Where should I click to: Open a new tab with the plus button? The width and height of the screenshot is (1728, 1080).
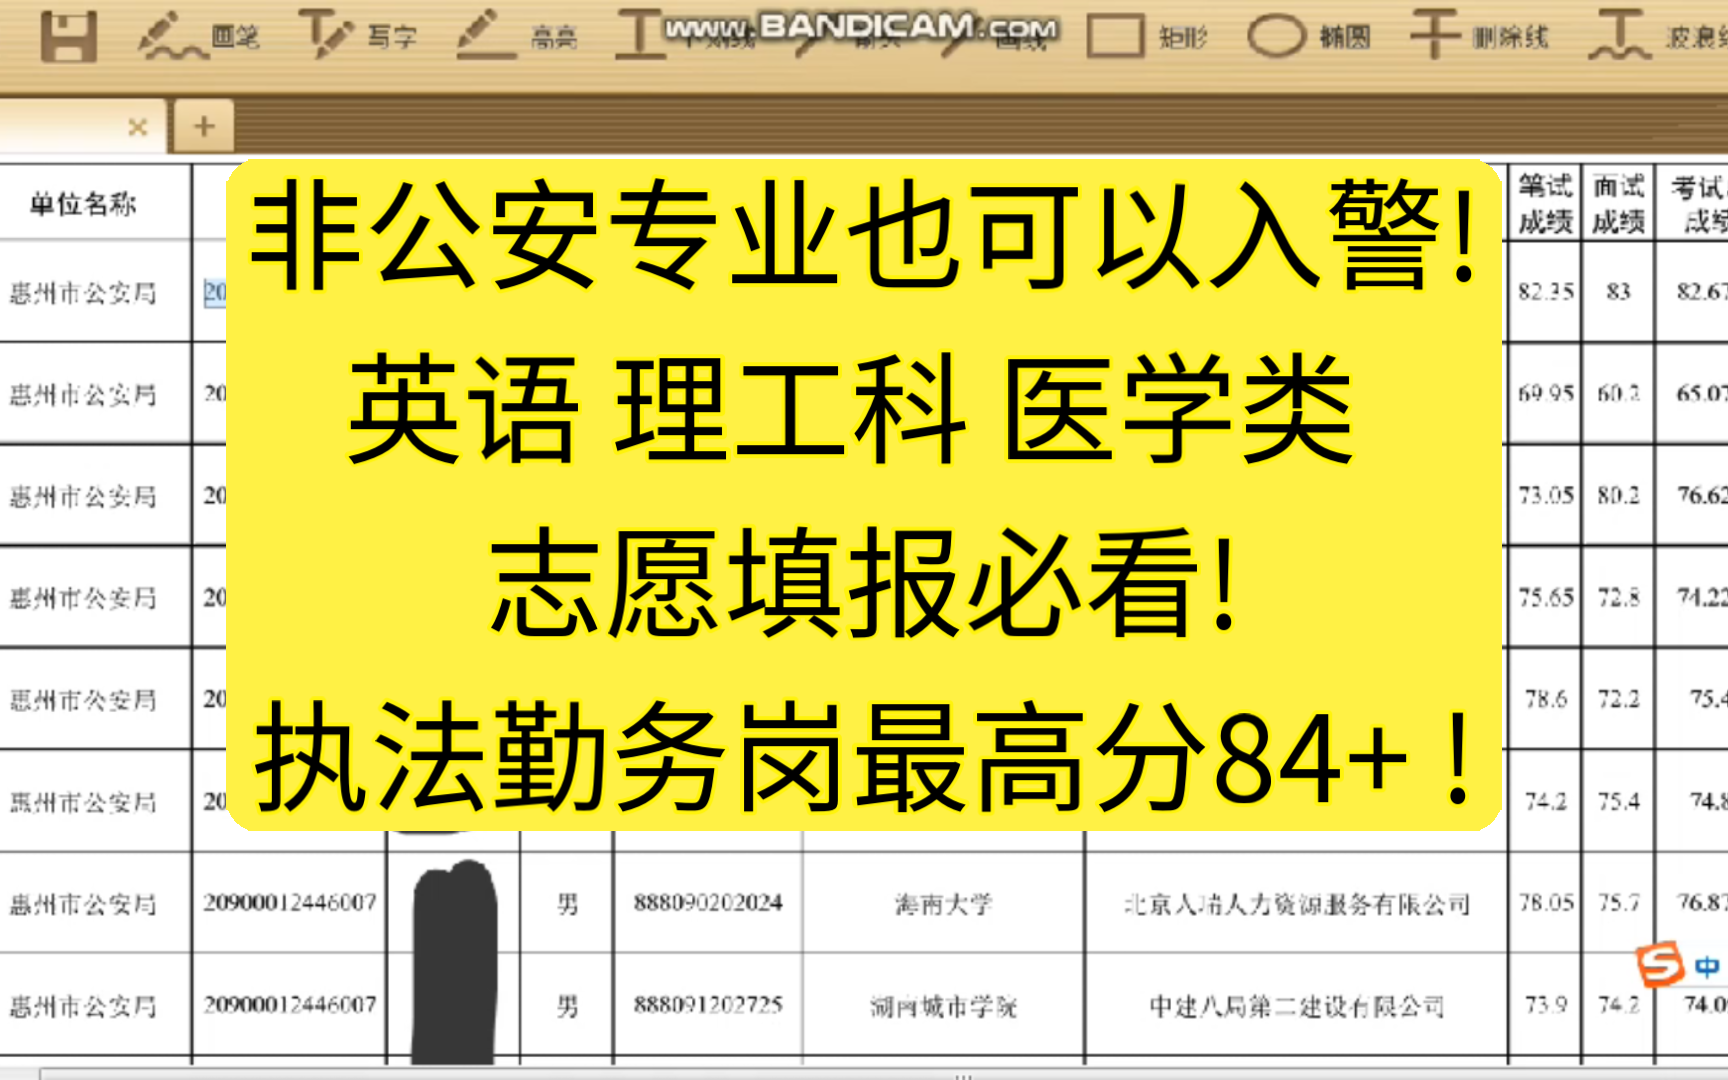[204, 126]
